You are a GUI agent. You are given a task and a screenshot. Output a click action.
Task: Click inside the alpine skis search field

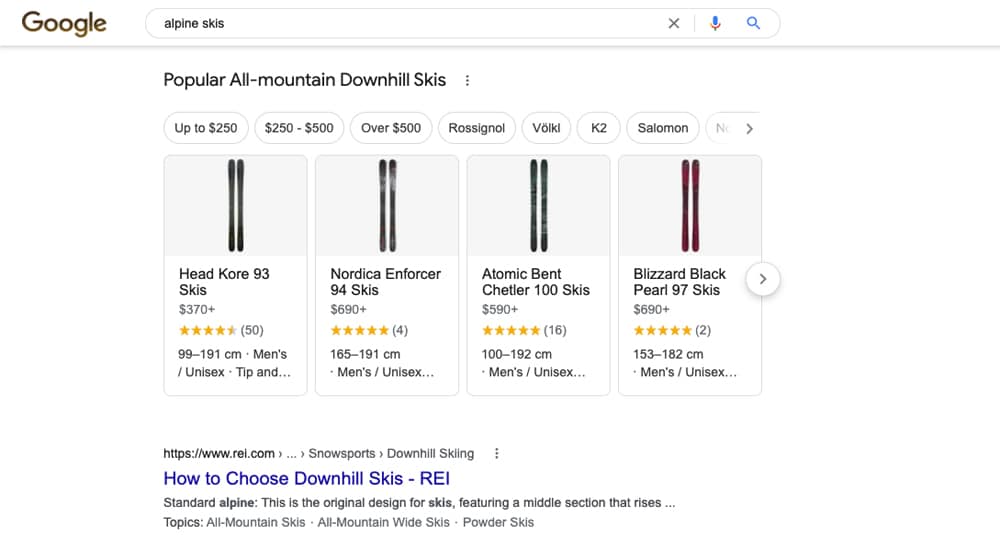click(x=400, y=23)
